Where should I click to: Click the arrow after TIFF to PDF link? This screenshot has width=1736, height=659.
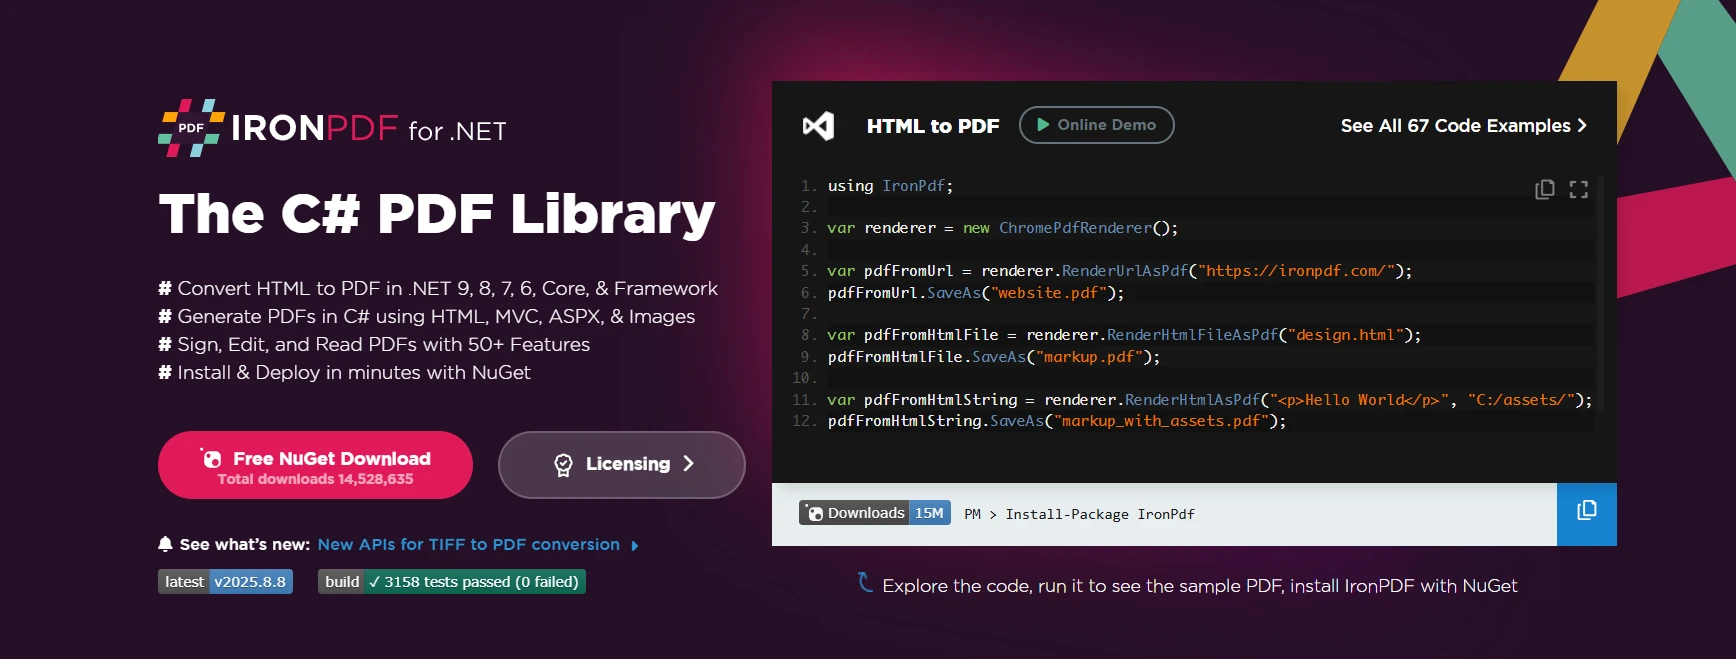click(x=635, y=546)
